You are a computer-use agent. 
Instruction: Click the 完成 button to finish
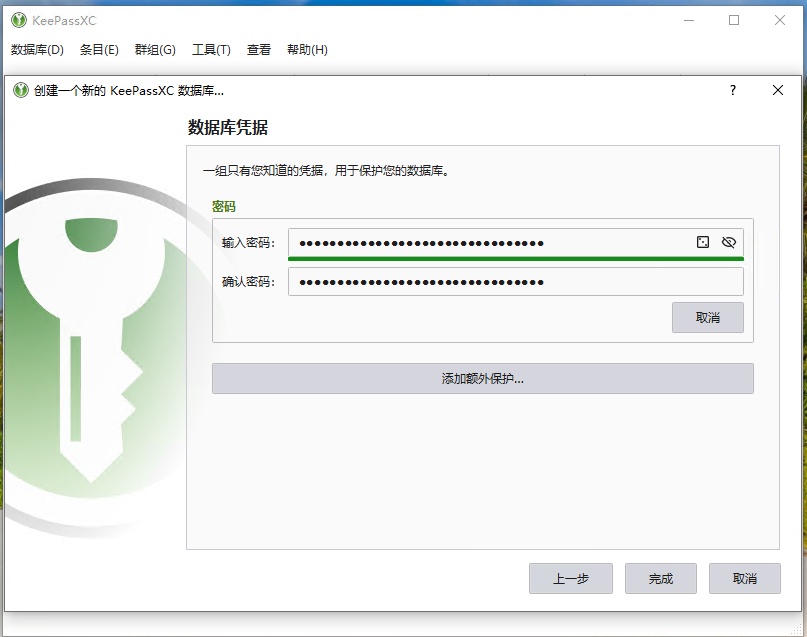(660, 578)
